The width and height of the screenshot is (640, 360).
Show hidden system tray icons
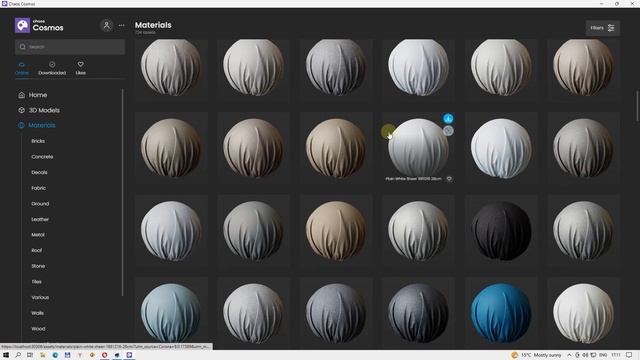(569, 355)
